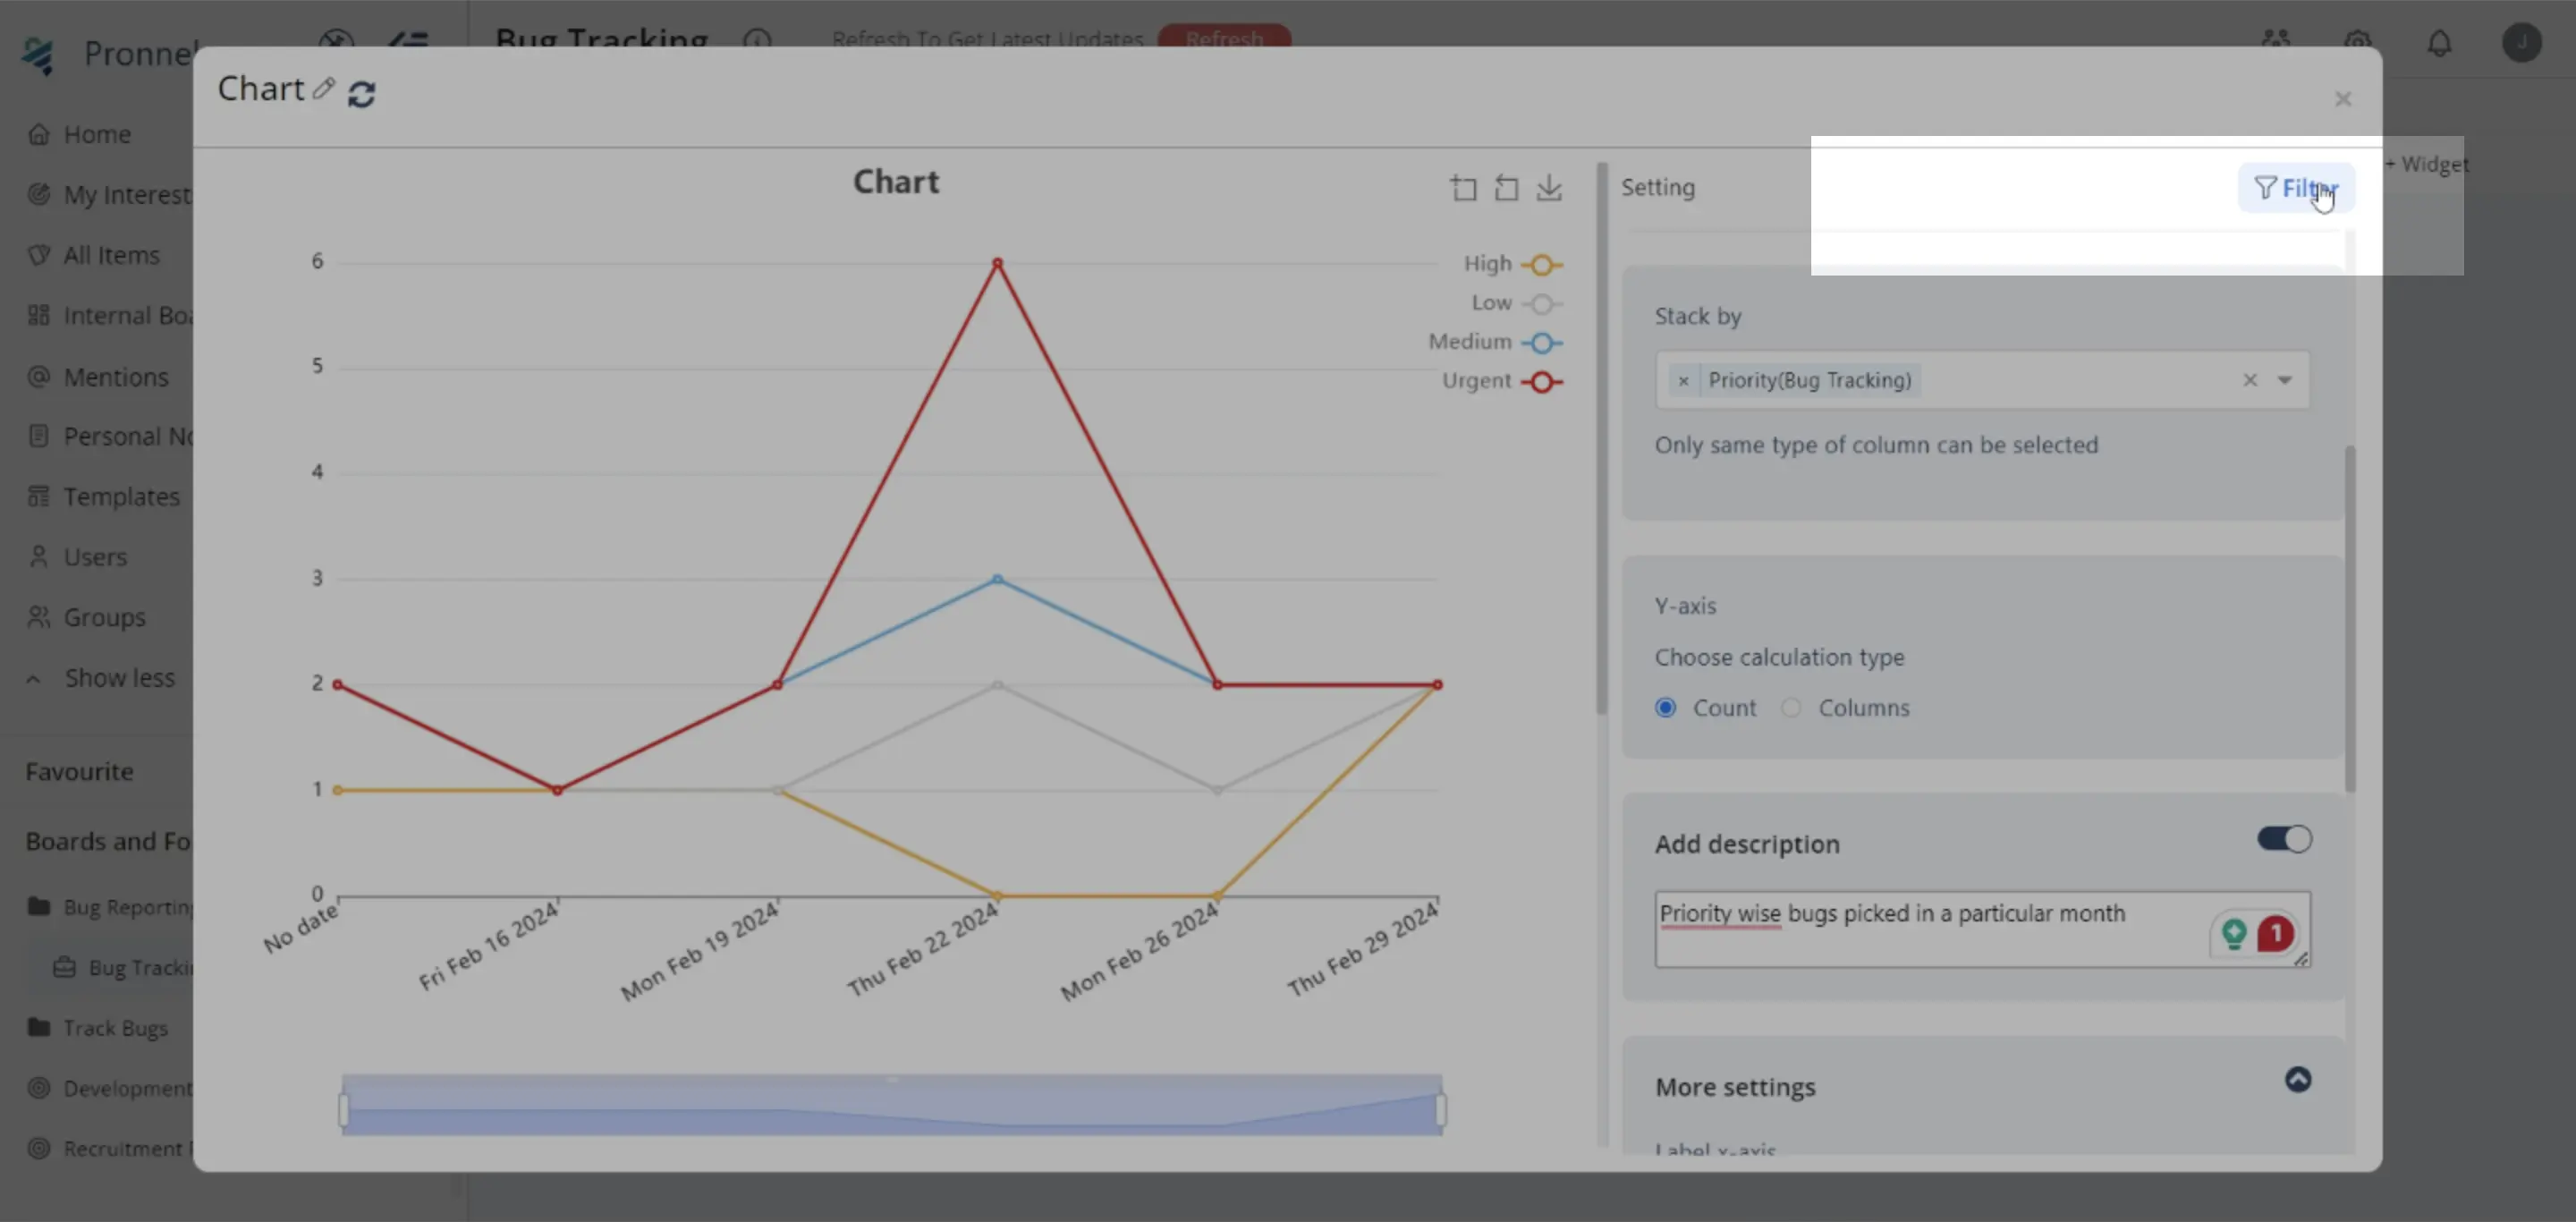Click the sidebar collapse icon in header
This screenshot has width=2576, height=1222.
(408, 41)
